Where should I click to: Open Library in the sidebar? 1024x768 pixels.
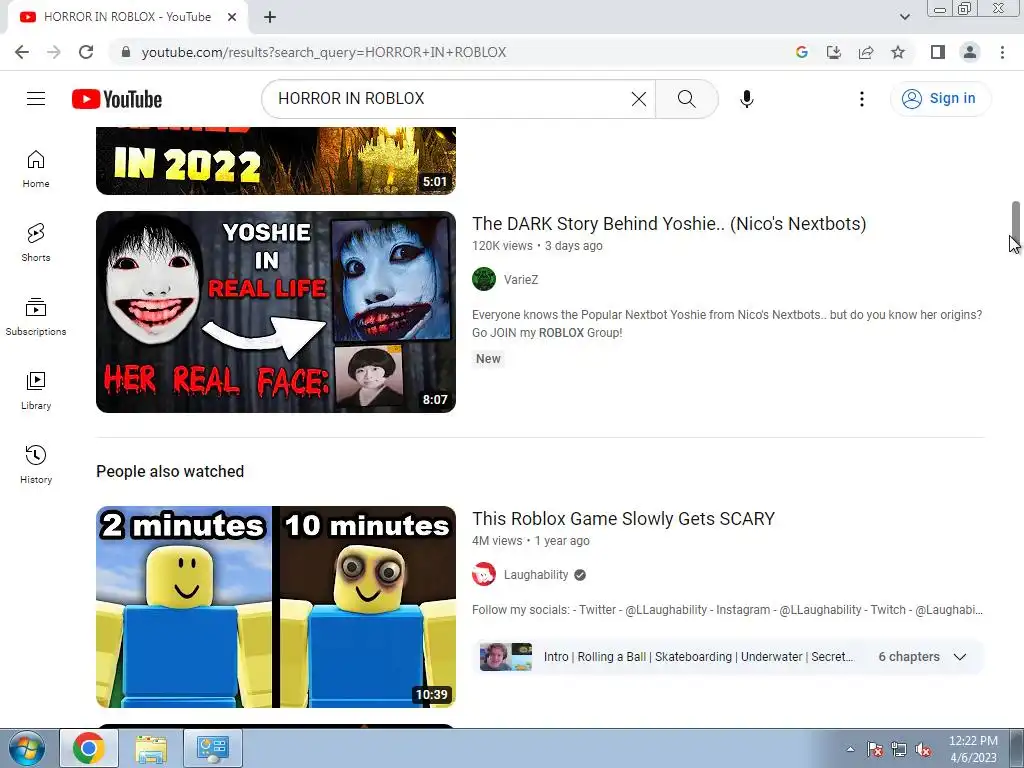pos(36,391)
